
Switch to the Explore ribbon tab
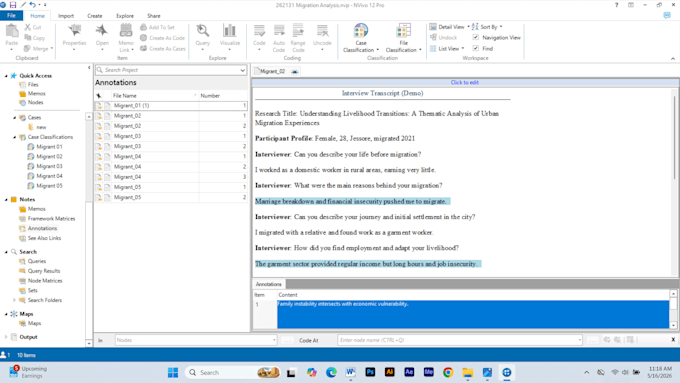tap(125, 16)
